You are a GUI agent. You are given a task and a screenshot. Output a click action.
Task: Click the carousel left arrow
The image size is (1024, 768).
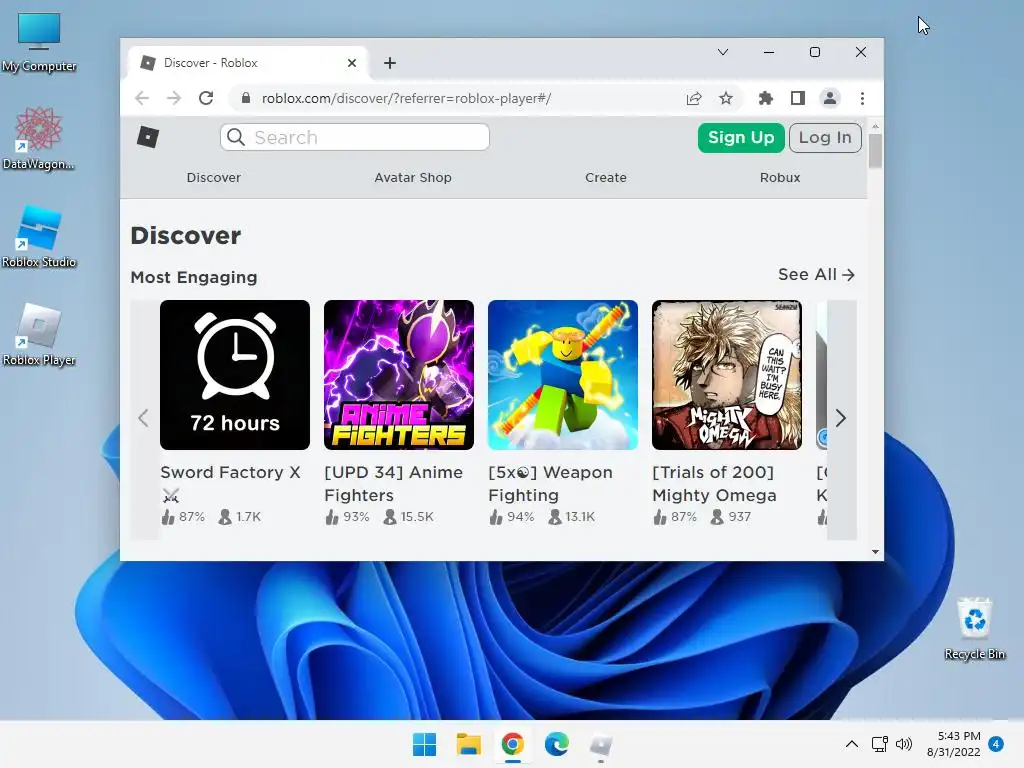[x=144, y=418]
